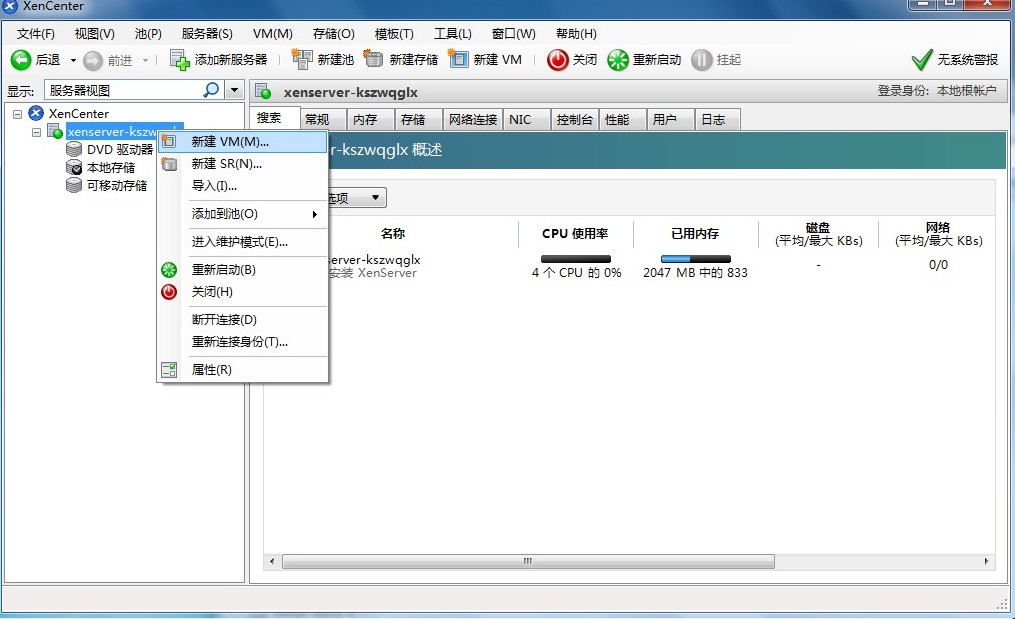Open the 帮助(H) menu

576,34
